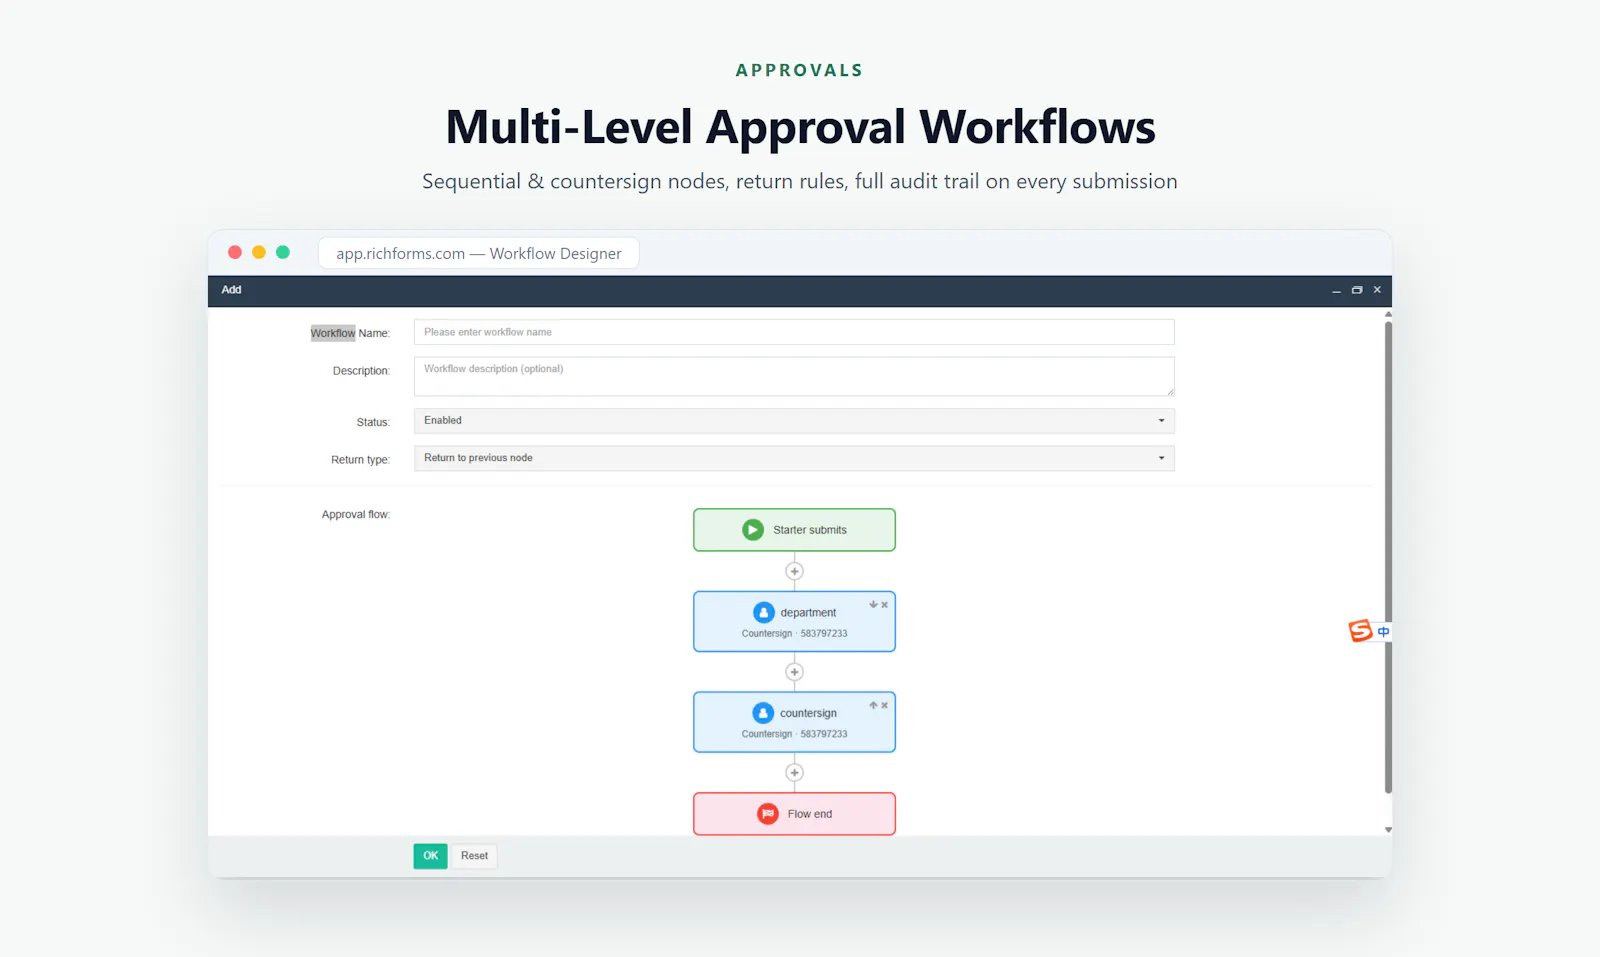This screenshot has width=1600, height=957.
Task: Click the red window close dot
Action: [x=235, y=252]
